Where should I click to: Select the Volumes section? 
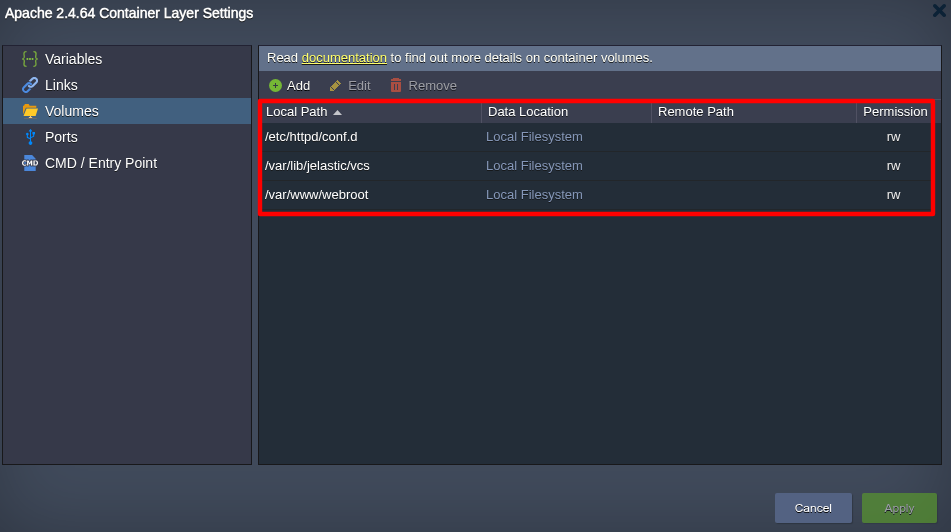(127, 111)
